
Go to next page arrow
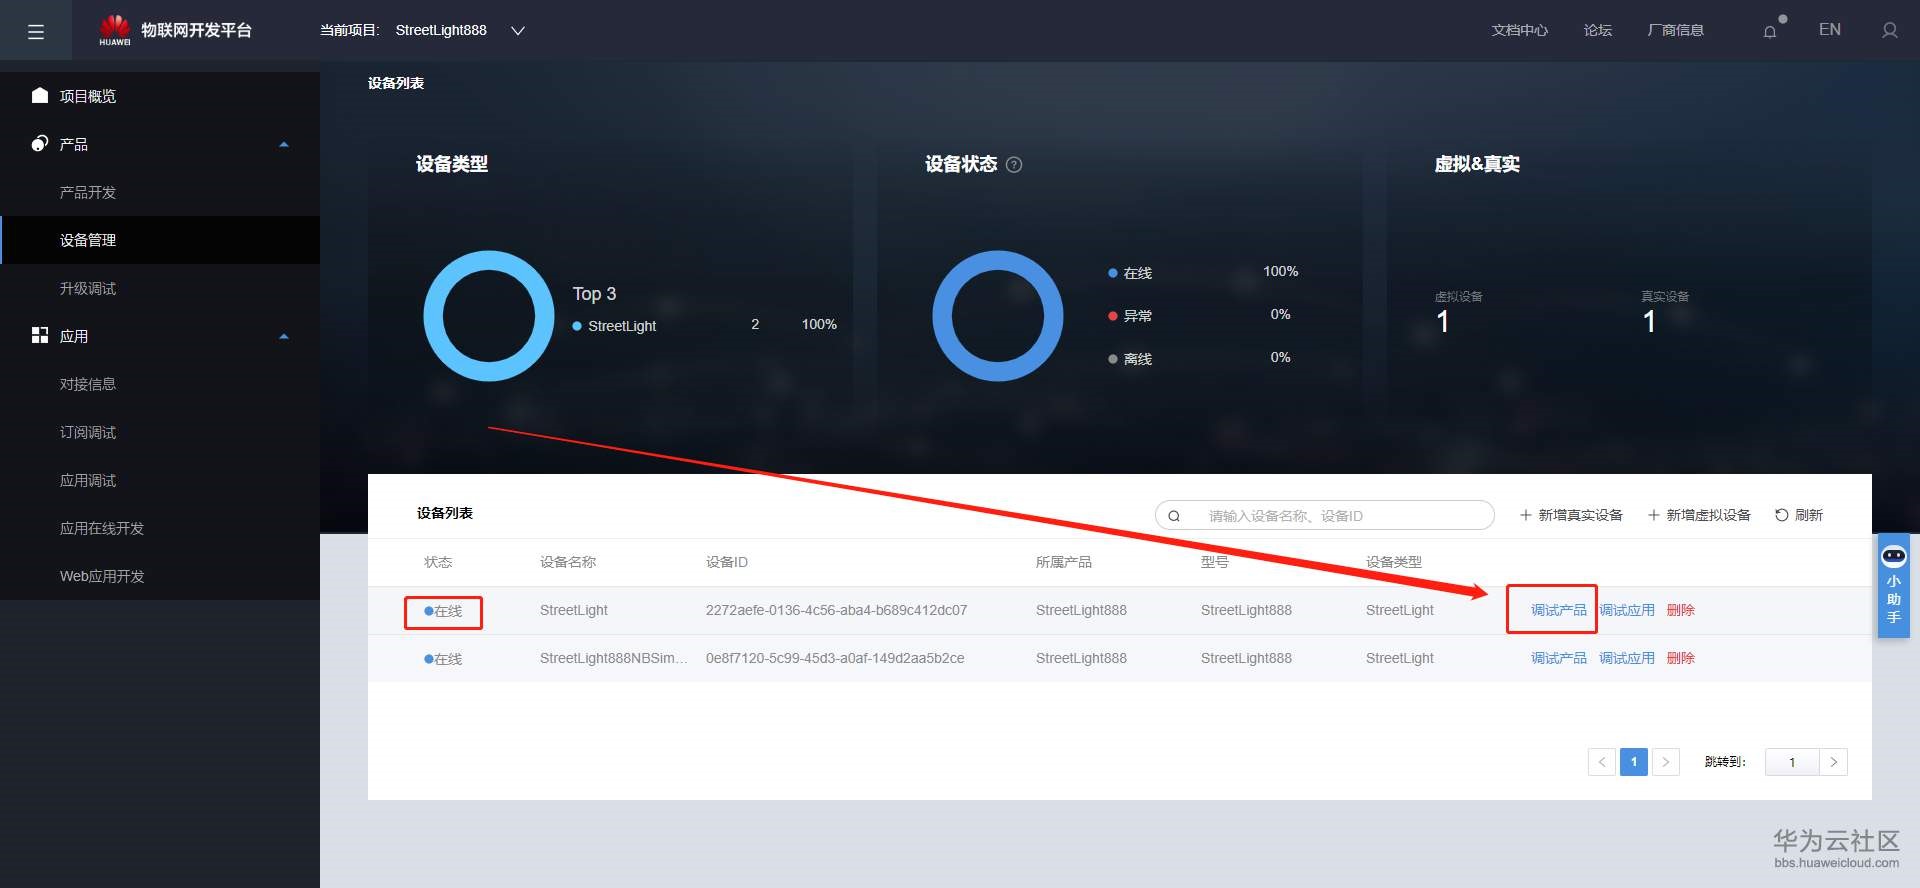(x=1666, y=762)
